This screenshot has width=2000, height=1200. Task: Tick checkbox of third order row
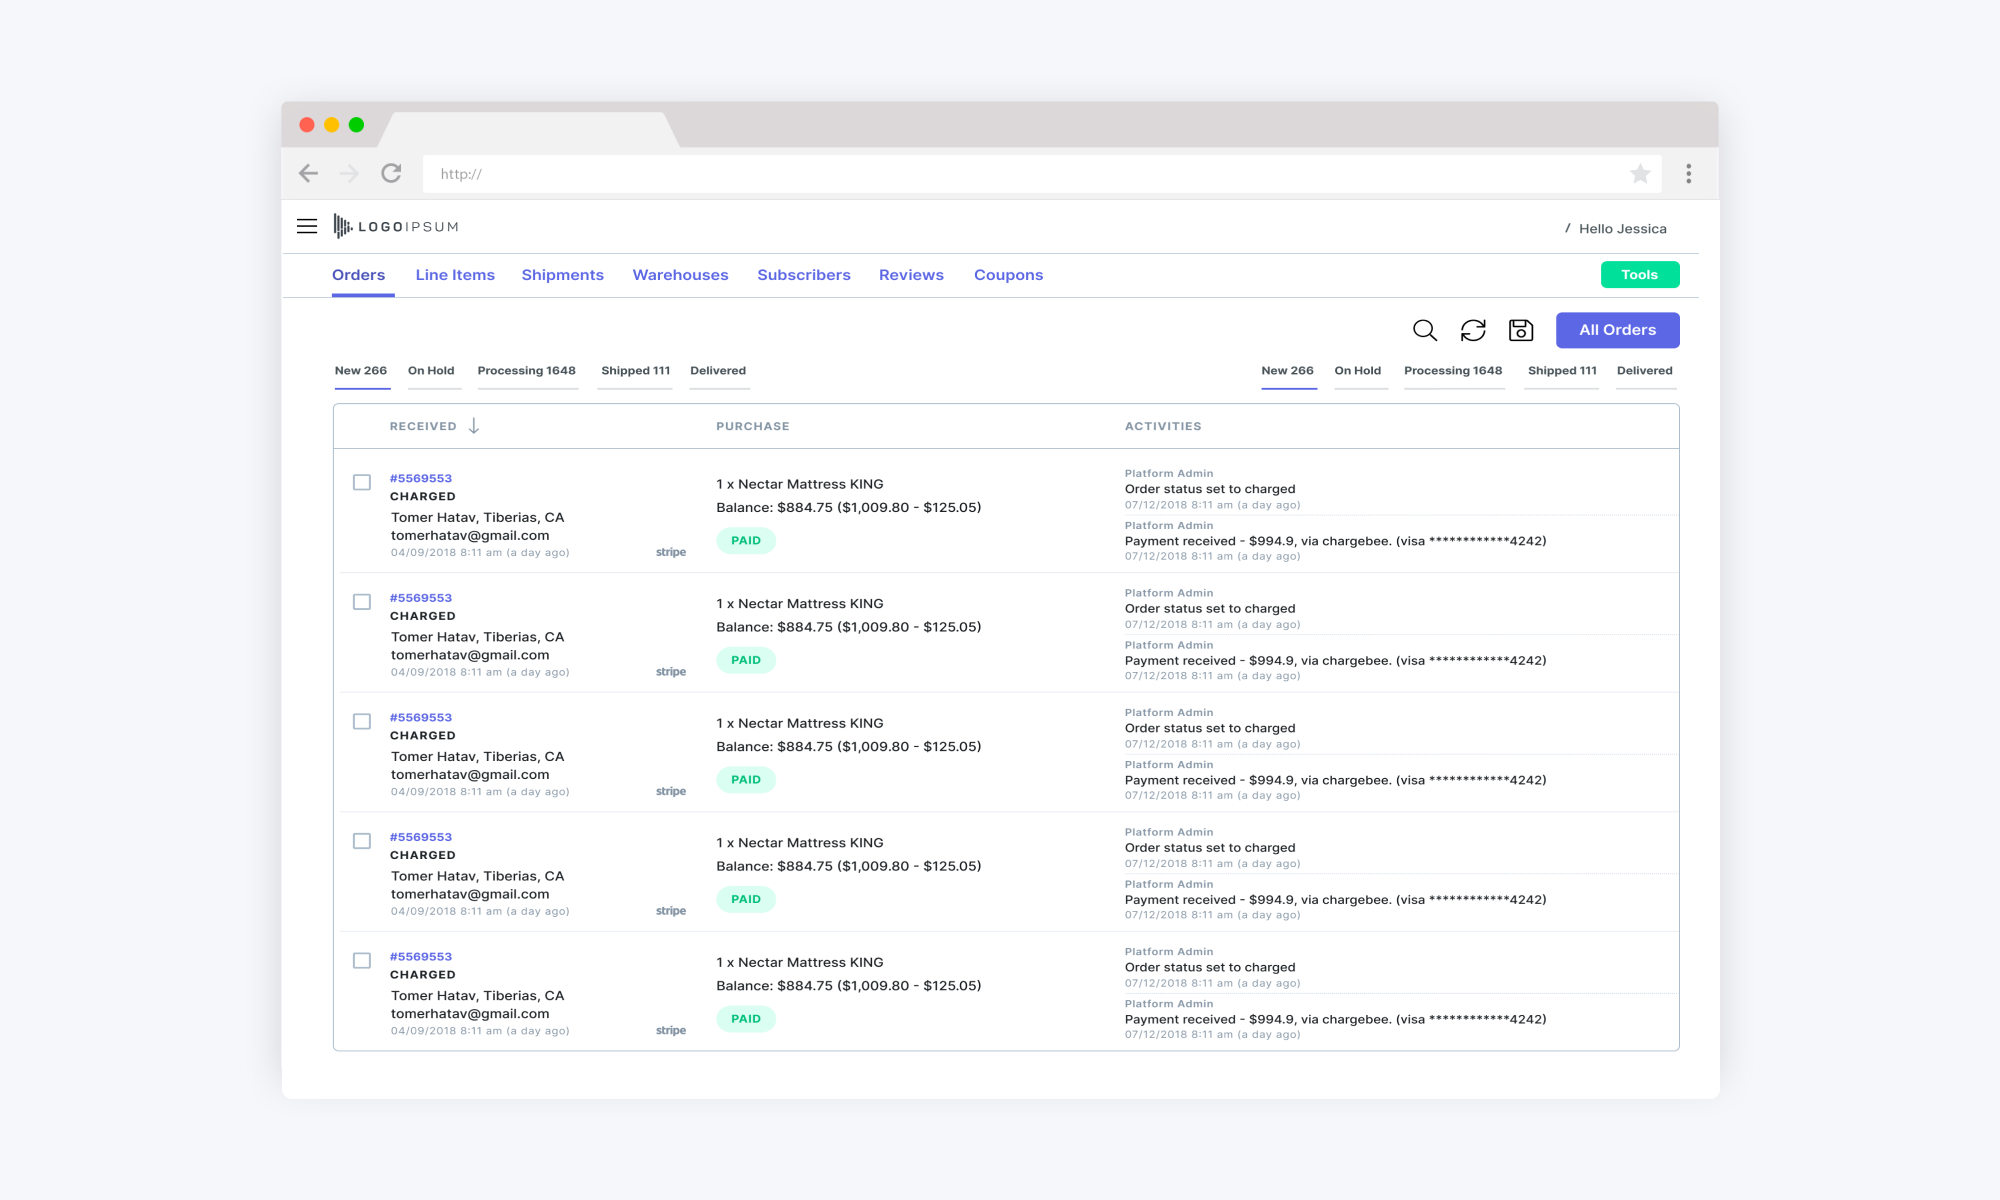pos(362,721)
